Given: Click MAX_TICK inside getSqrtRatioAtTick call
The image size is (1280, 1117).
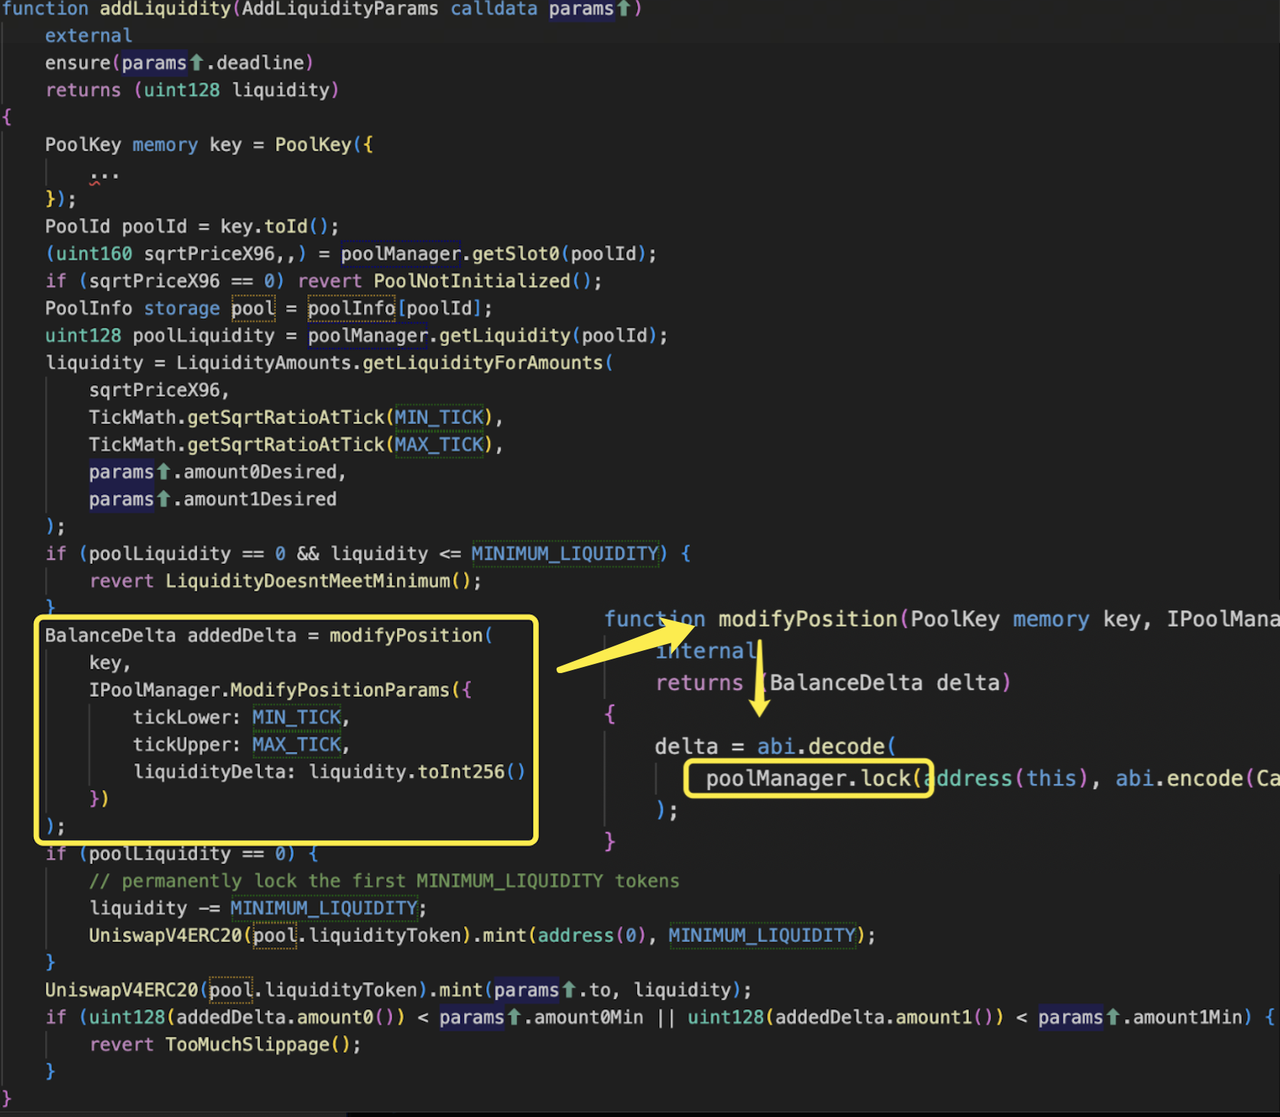Looking at the screenshot, I should (439, 445).
